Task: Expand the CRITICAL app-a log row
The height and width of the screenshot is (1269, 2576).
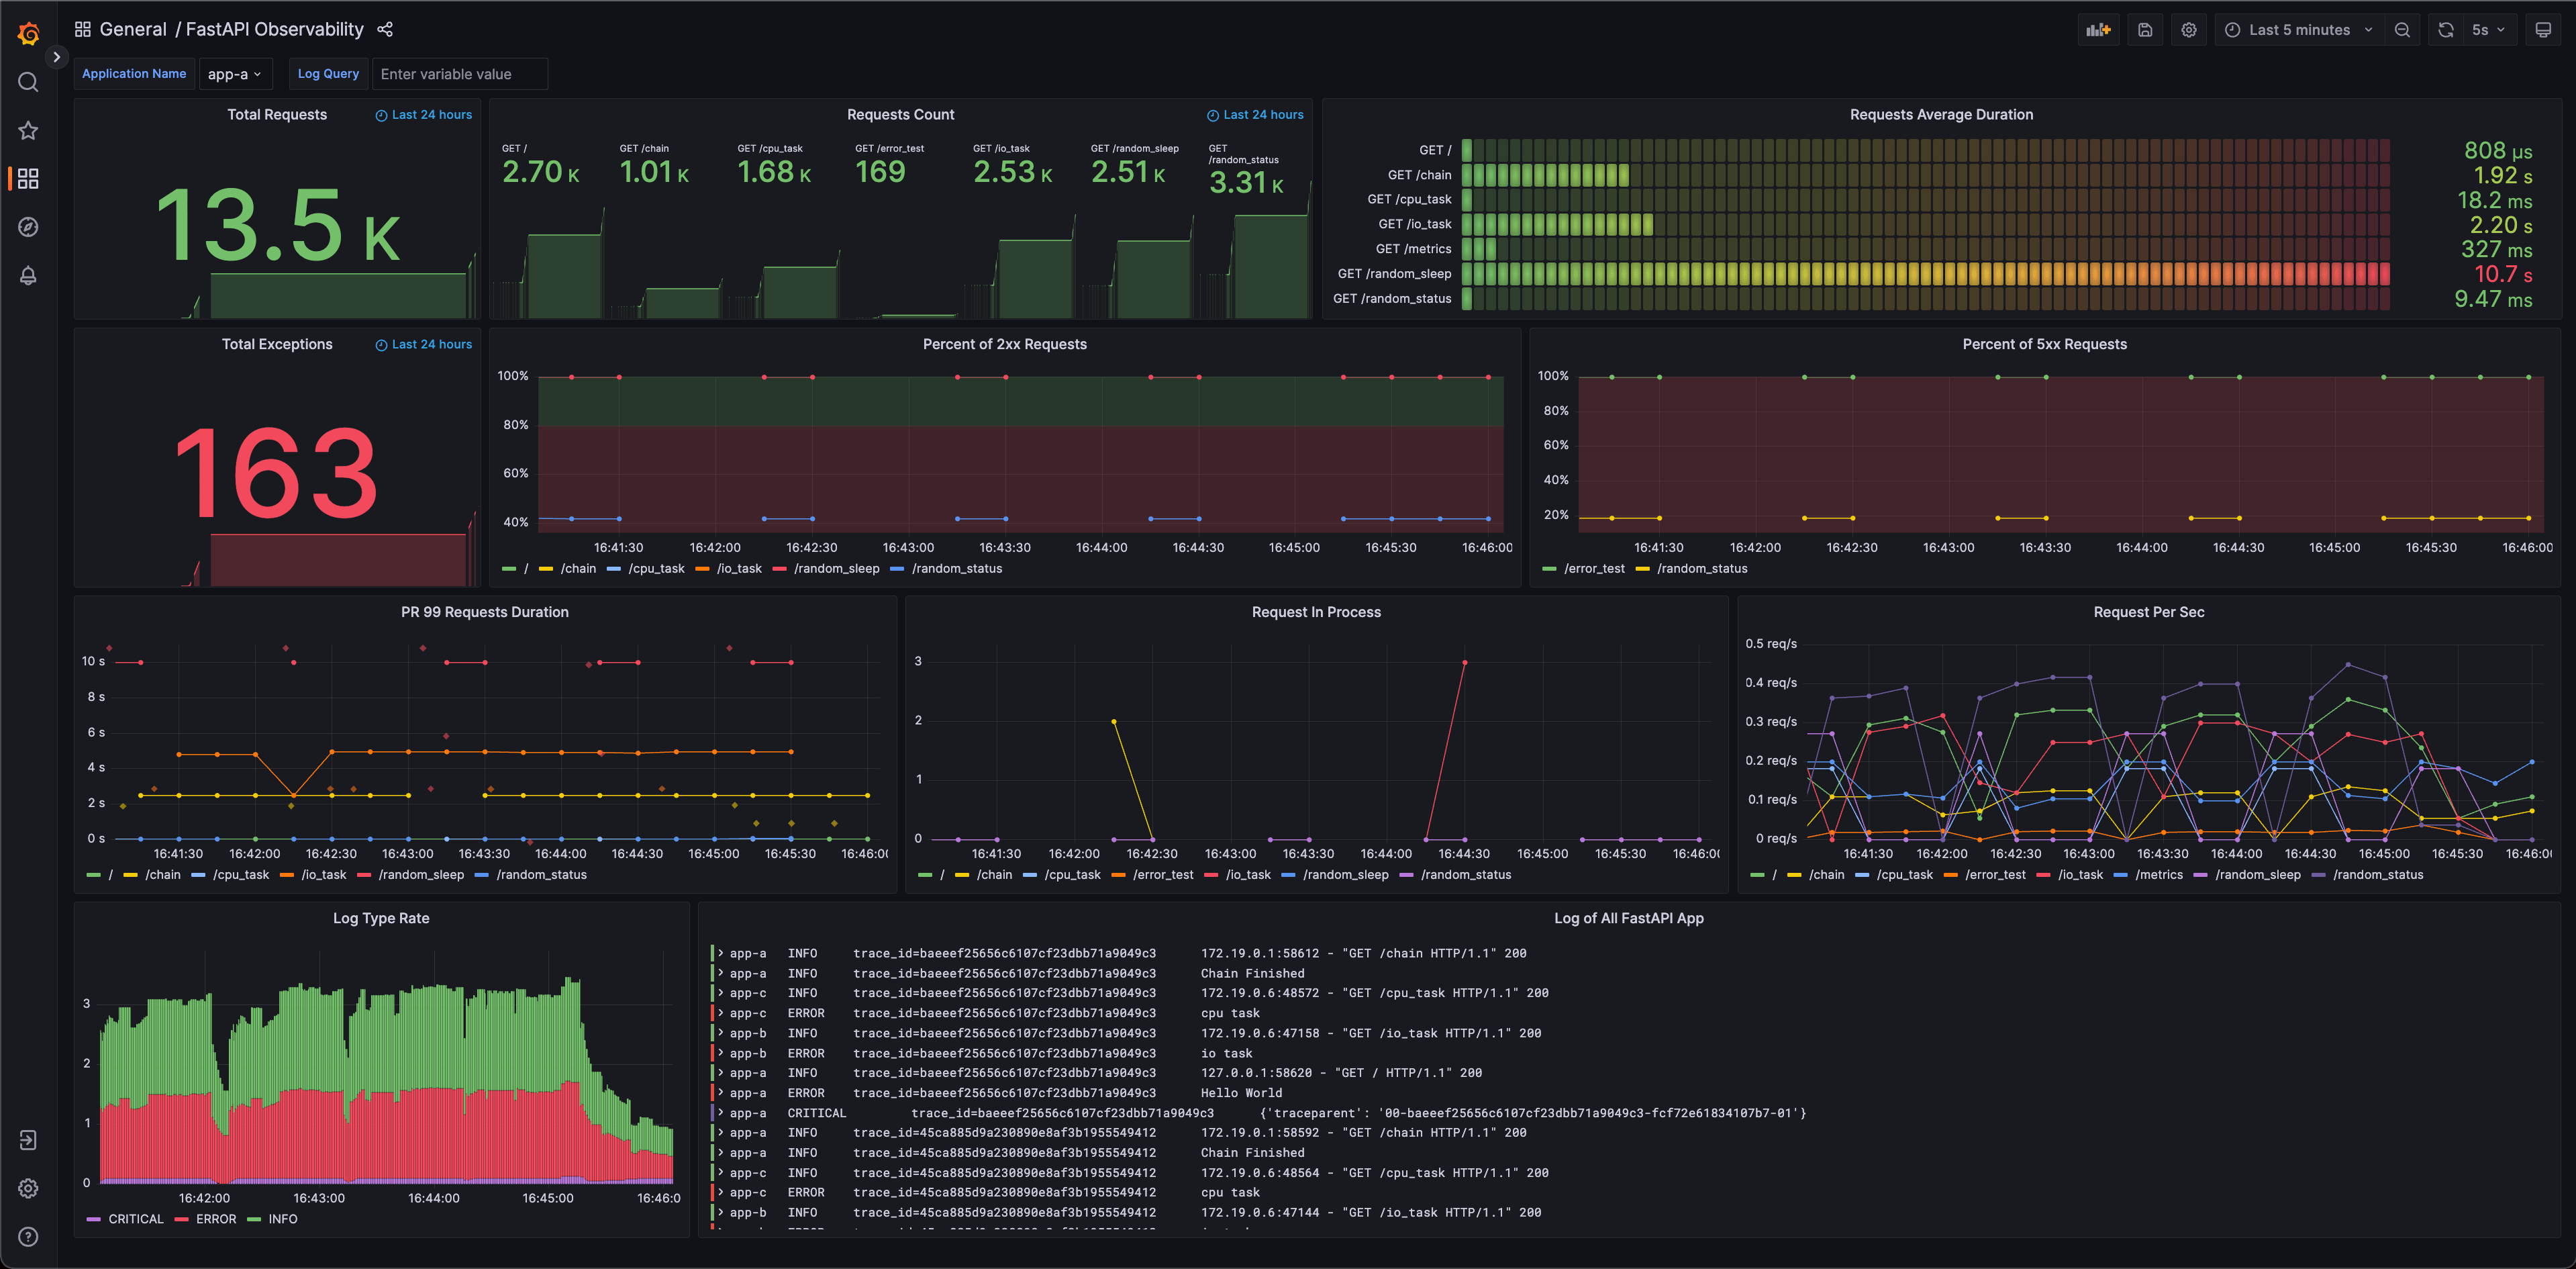Action: click(x=720, y=1113)
